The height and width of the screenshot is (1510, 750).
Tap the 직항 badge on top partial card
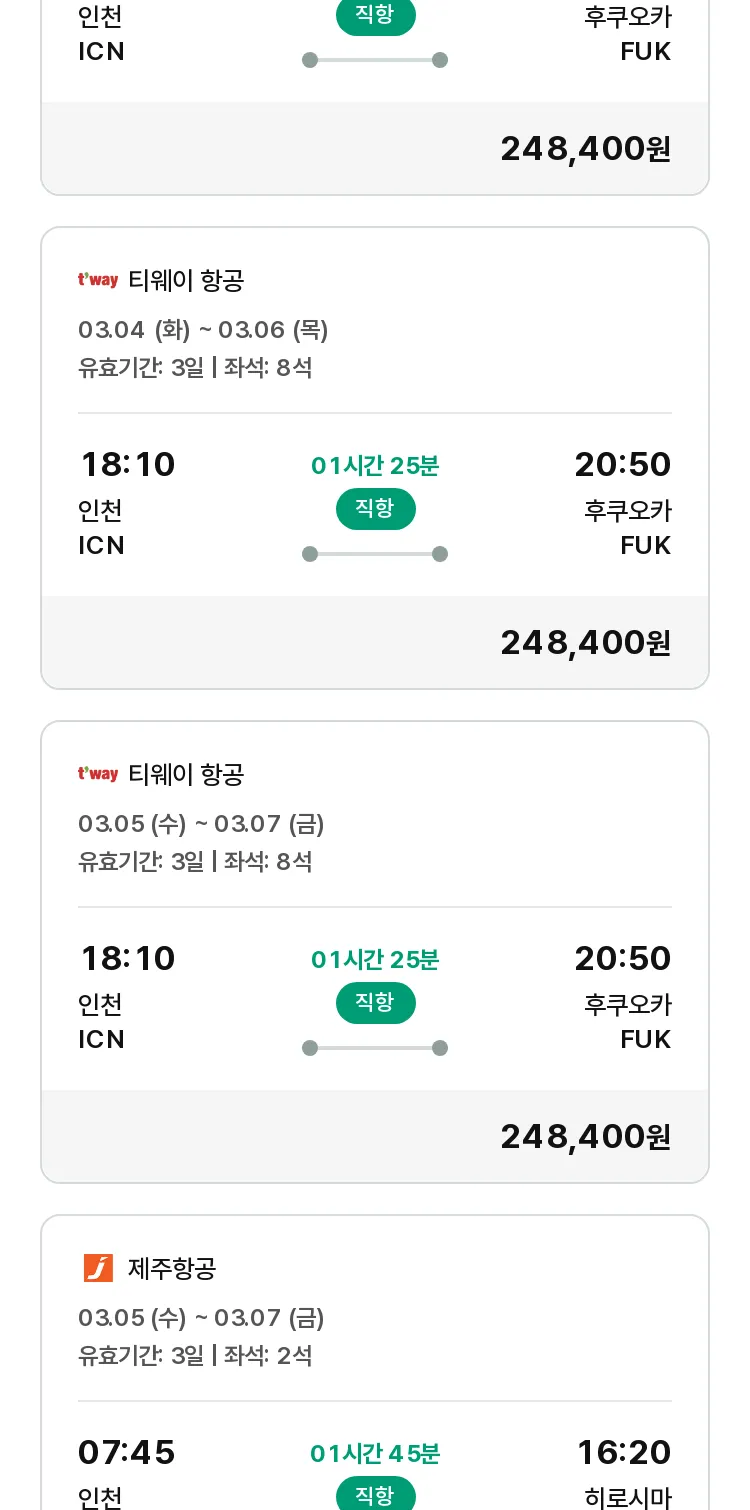[x=375, y=16]
